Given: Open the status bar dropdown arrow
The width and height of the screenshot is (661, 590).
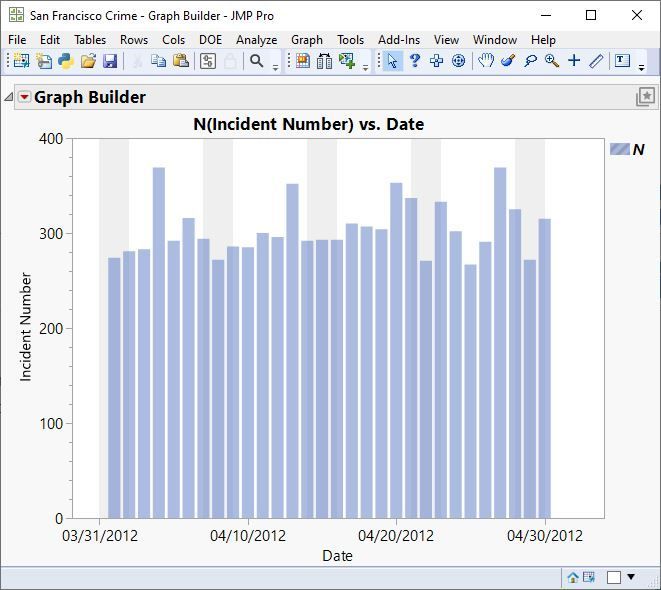Looking at the screenshot, I should pyautogui.click(x=631, y=577).
